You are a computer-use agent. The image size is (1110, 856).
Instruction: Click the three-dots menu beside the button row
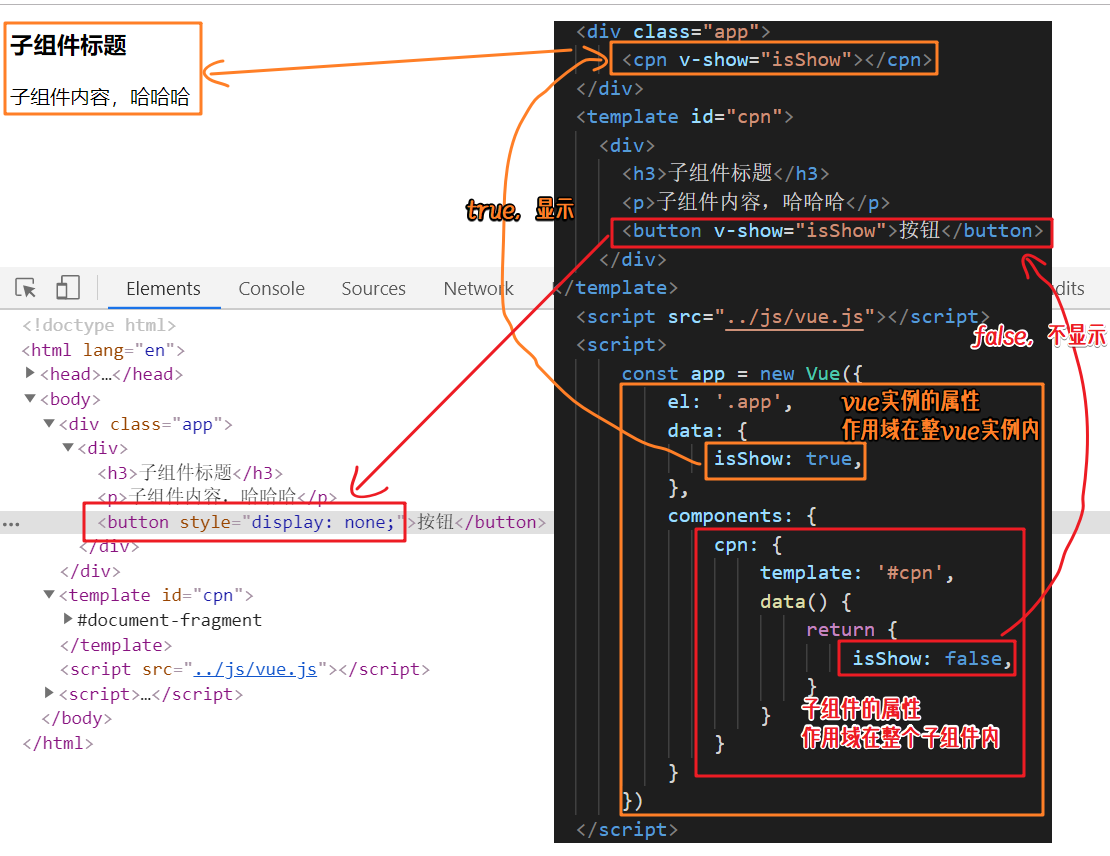[x=11, y=524]
